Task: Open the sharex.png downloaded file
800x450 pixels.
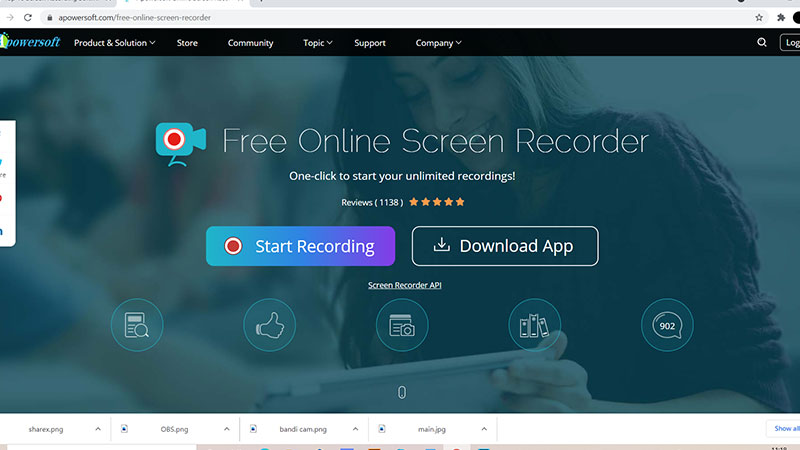Action: click(46, 429)
